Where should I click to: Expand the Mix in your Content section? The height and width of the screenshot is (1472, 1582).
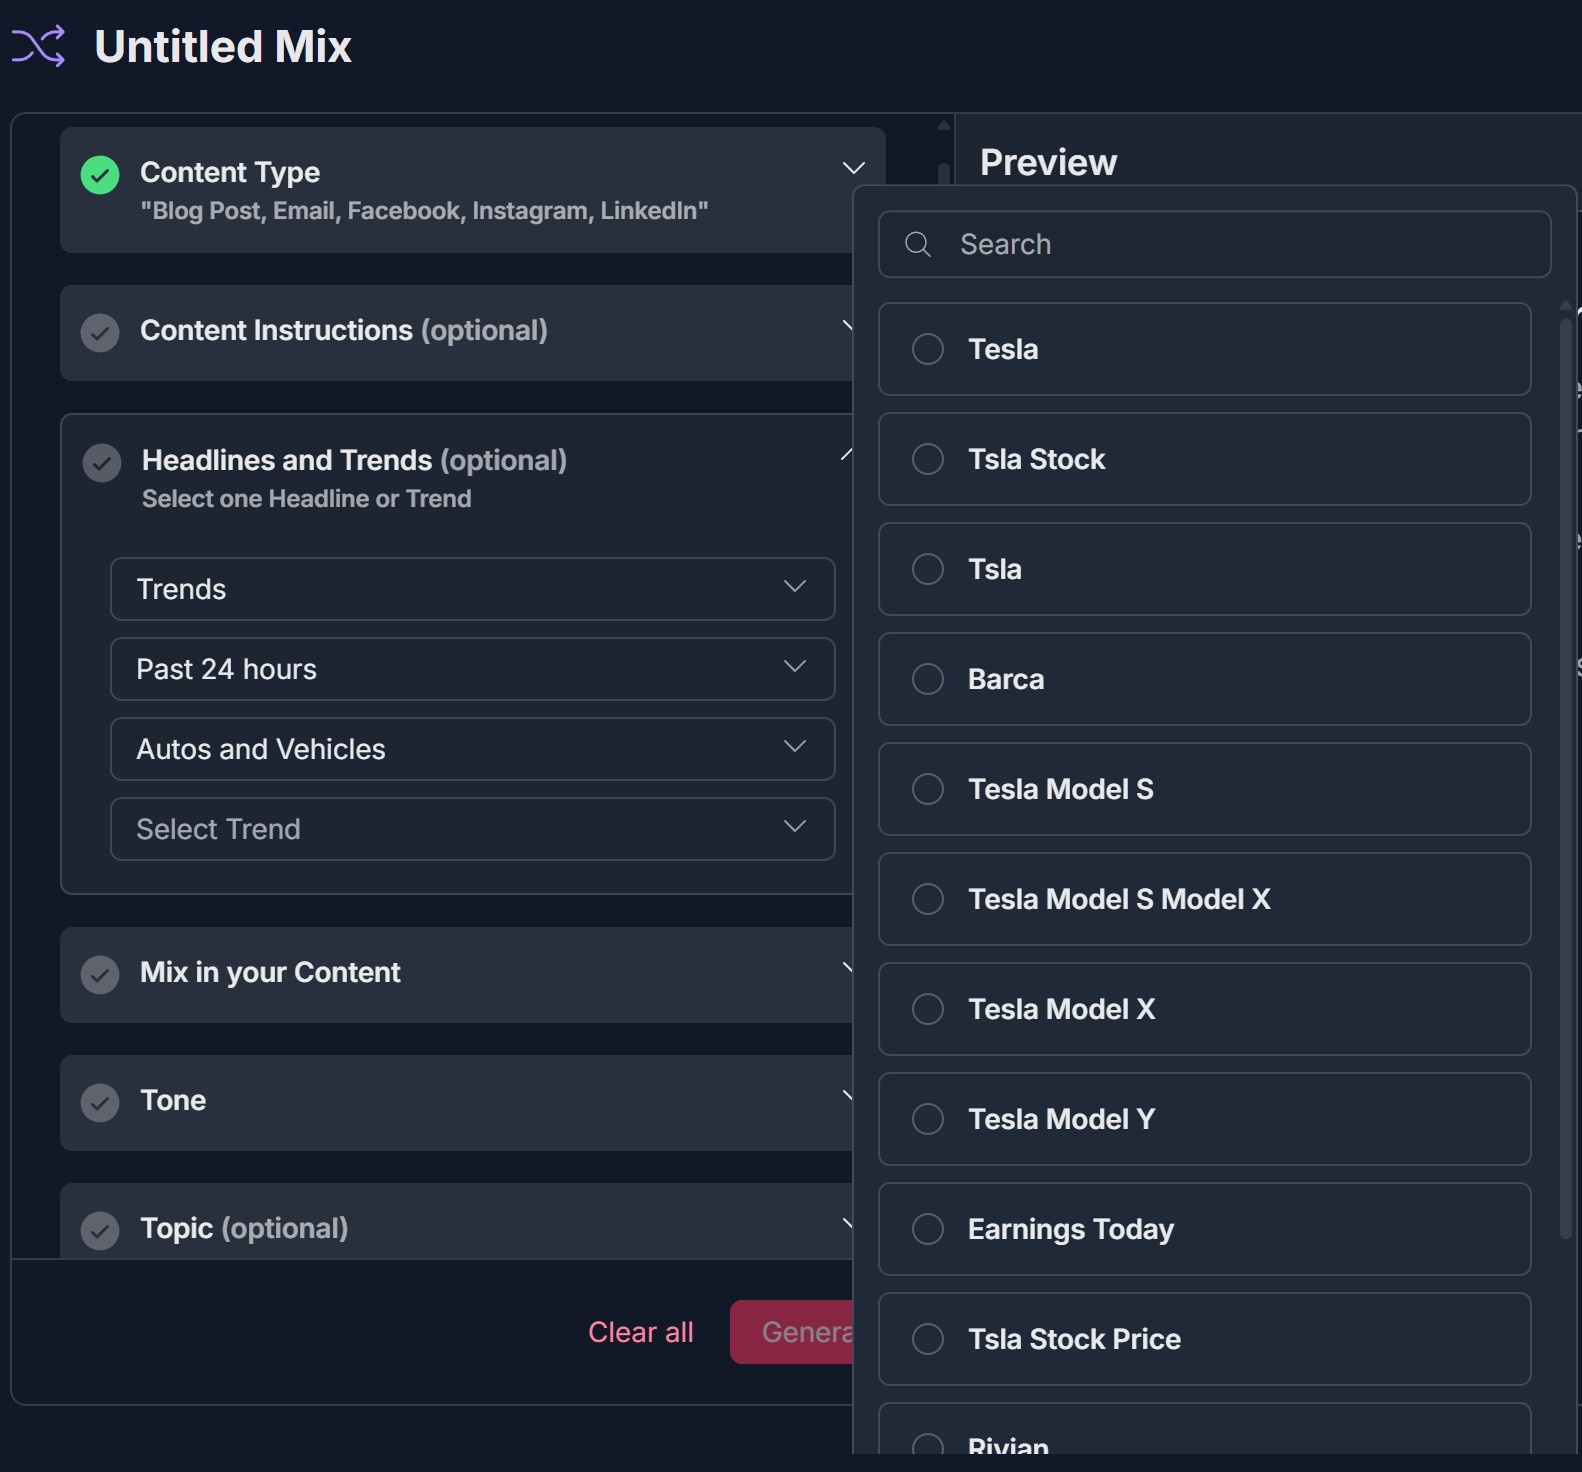coord(456,975)
